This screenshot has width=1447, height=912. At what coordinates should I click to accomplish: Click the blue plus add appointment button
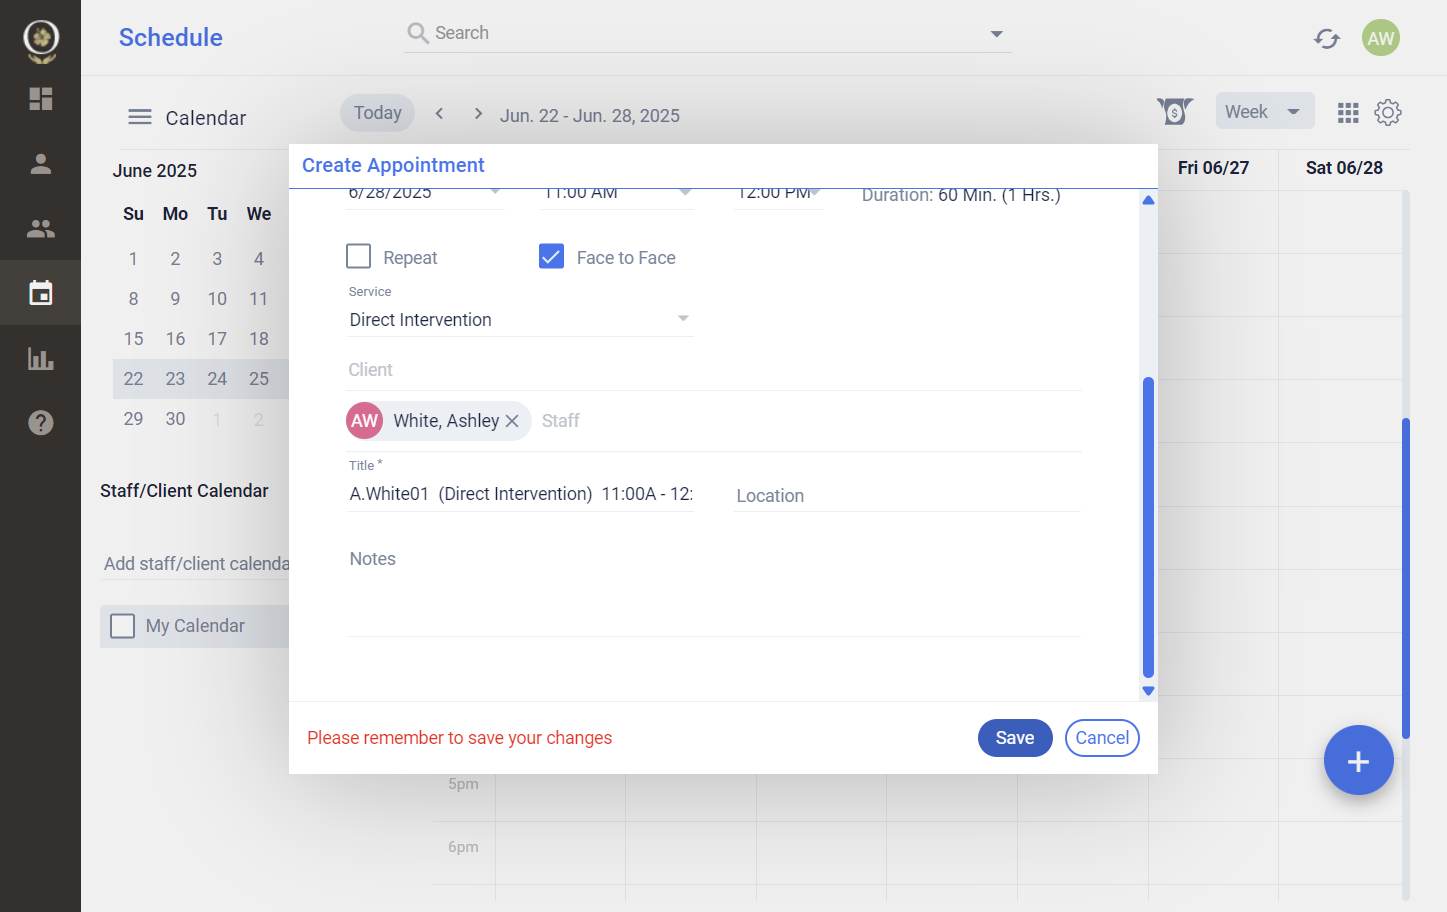[x=1358, y=761]
